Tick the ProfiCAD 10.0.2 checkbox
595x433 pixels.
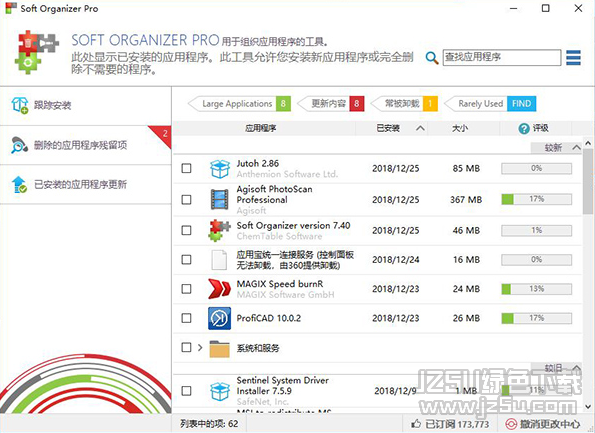[x=186, y=318]
